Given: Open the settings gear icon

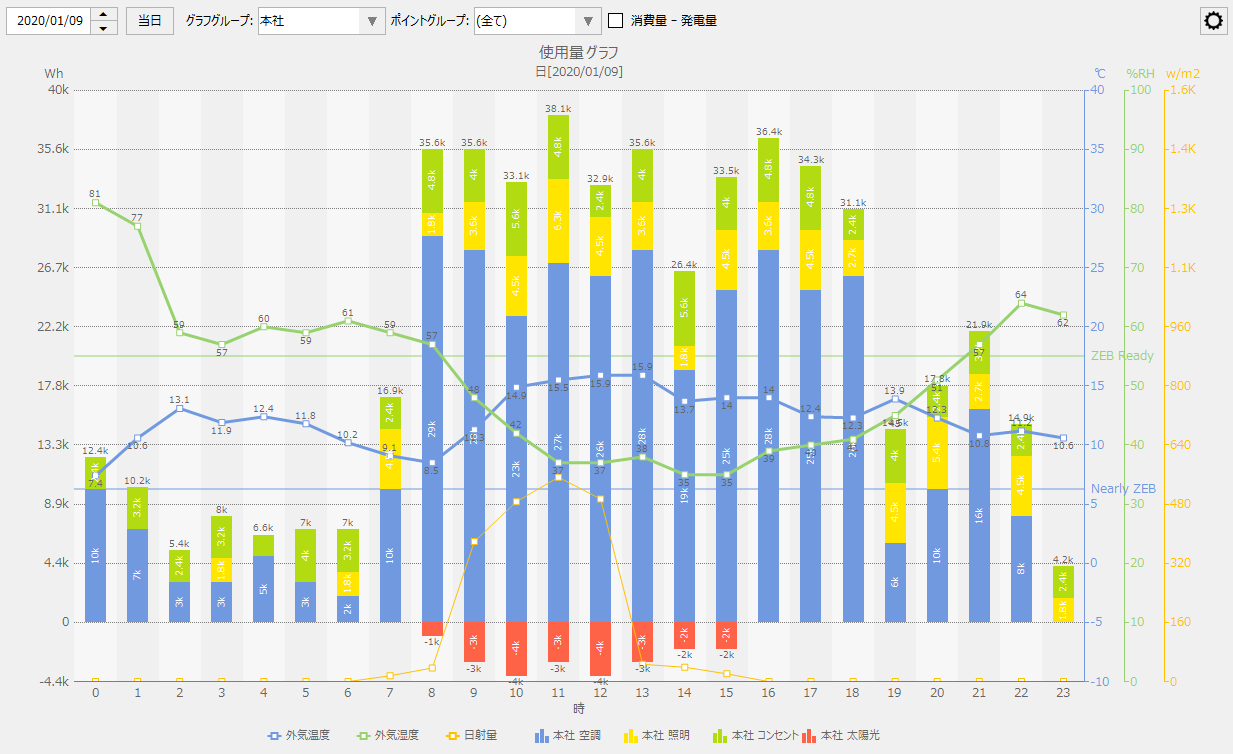Looking at the screenshot, I should click(1213, 21).
